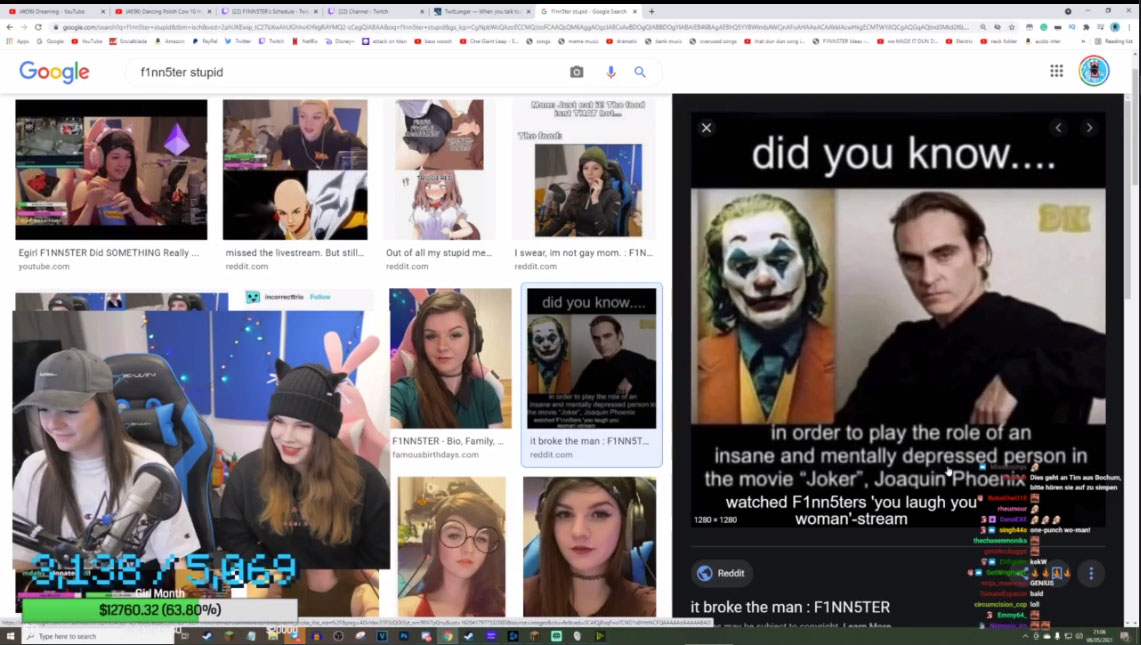This screenshot has width=1141, height=645.
Task: Click the famousbirthdays.com source text
Action: click(x=435, y=454)
